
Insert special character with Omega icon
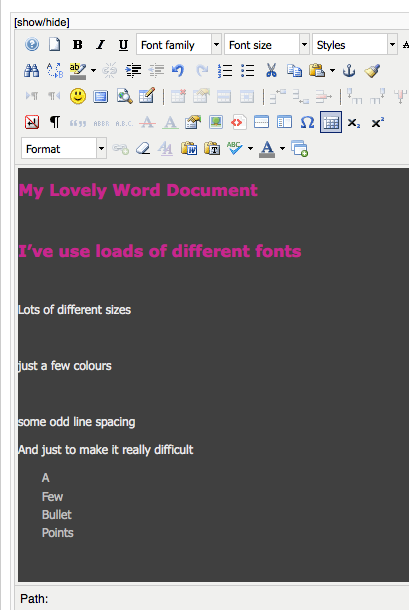[307, 122]
